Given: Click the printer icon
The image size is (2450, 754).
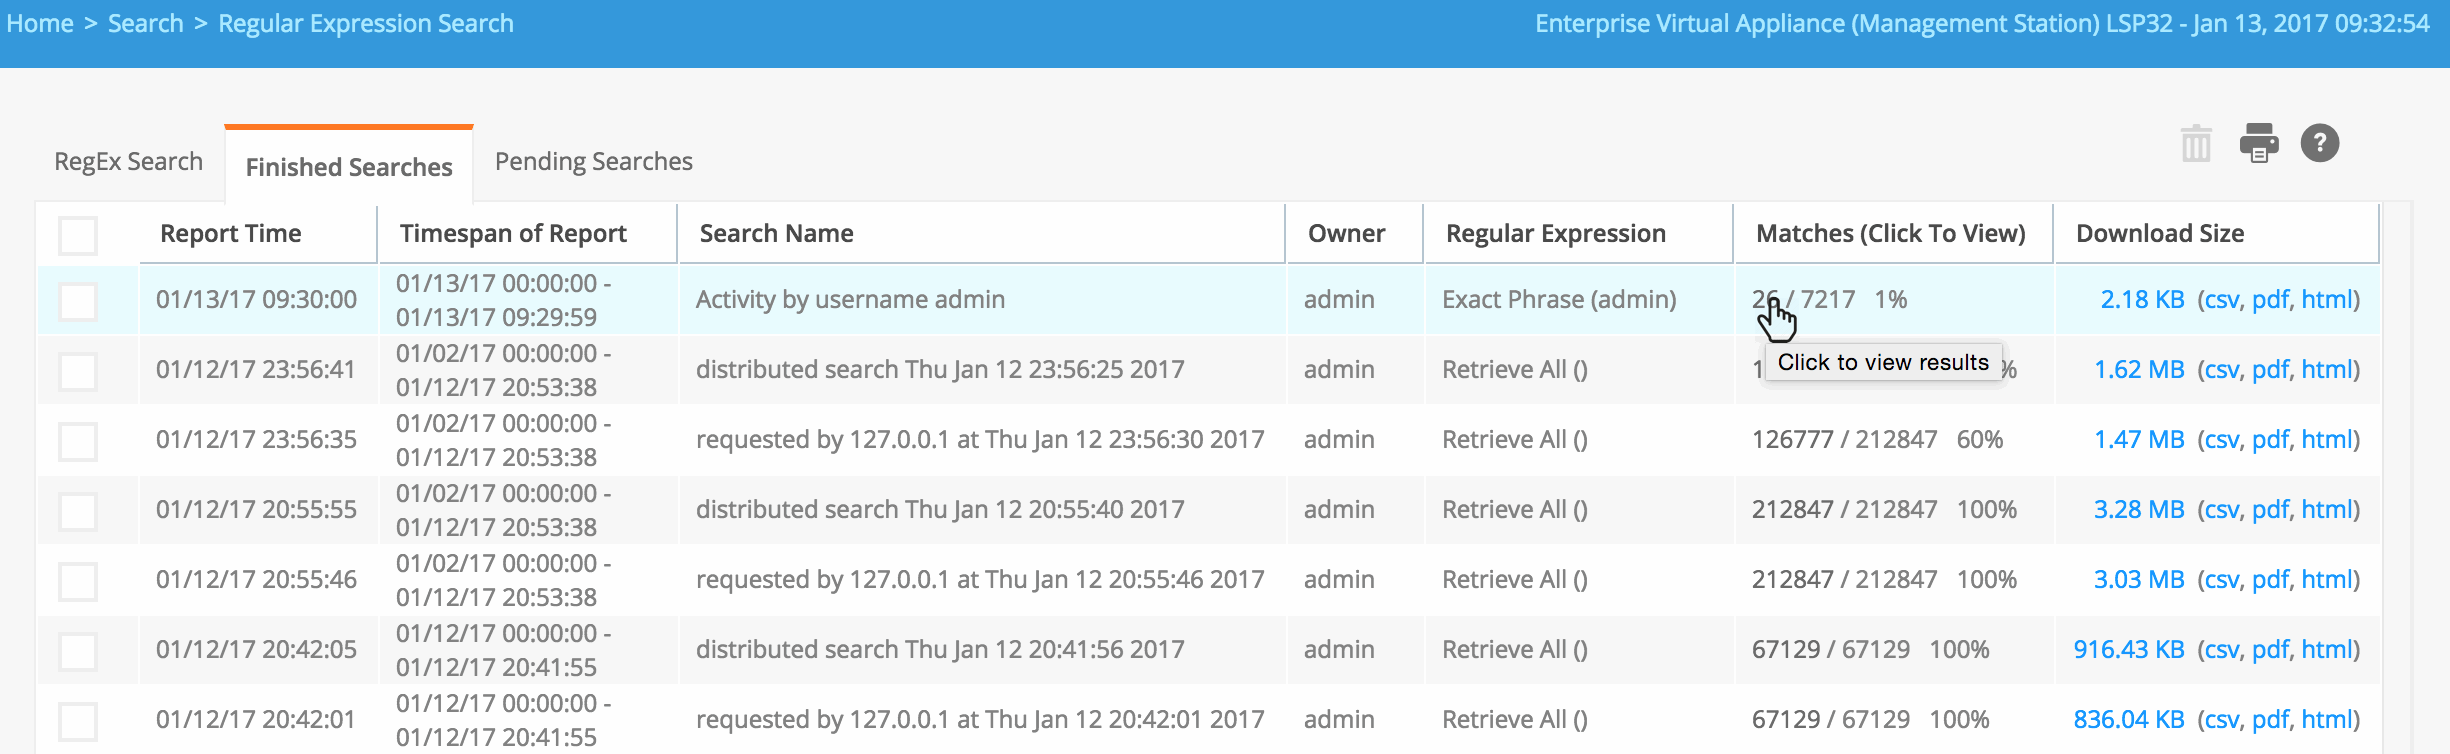Looking at the screenshot, I should (x=2258, y=143).
